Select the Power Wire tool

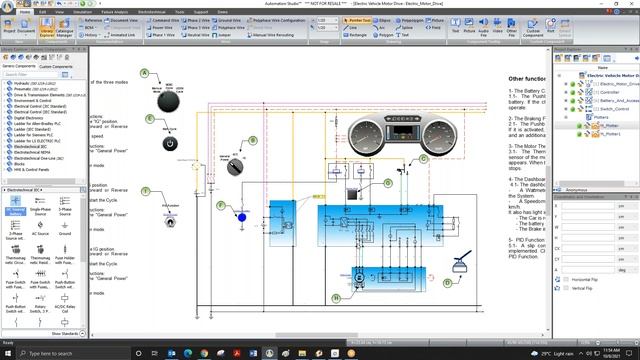(x=160, y=27)
